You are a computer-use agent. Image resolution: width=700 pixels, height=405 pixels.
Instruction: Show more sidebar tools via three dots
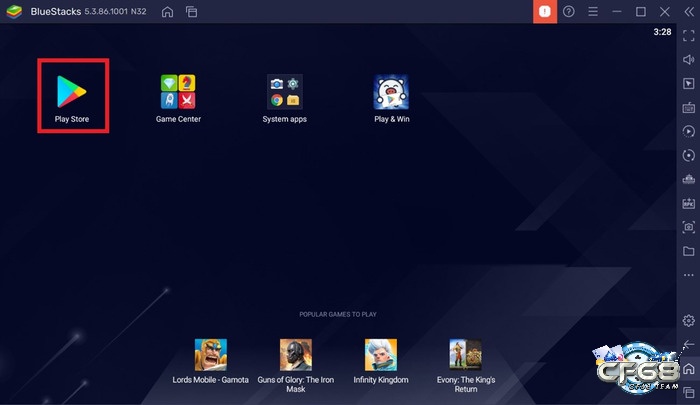pos(688,275)
